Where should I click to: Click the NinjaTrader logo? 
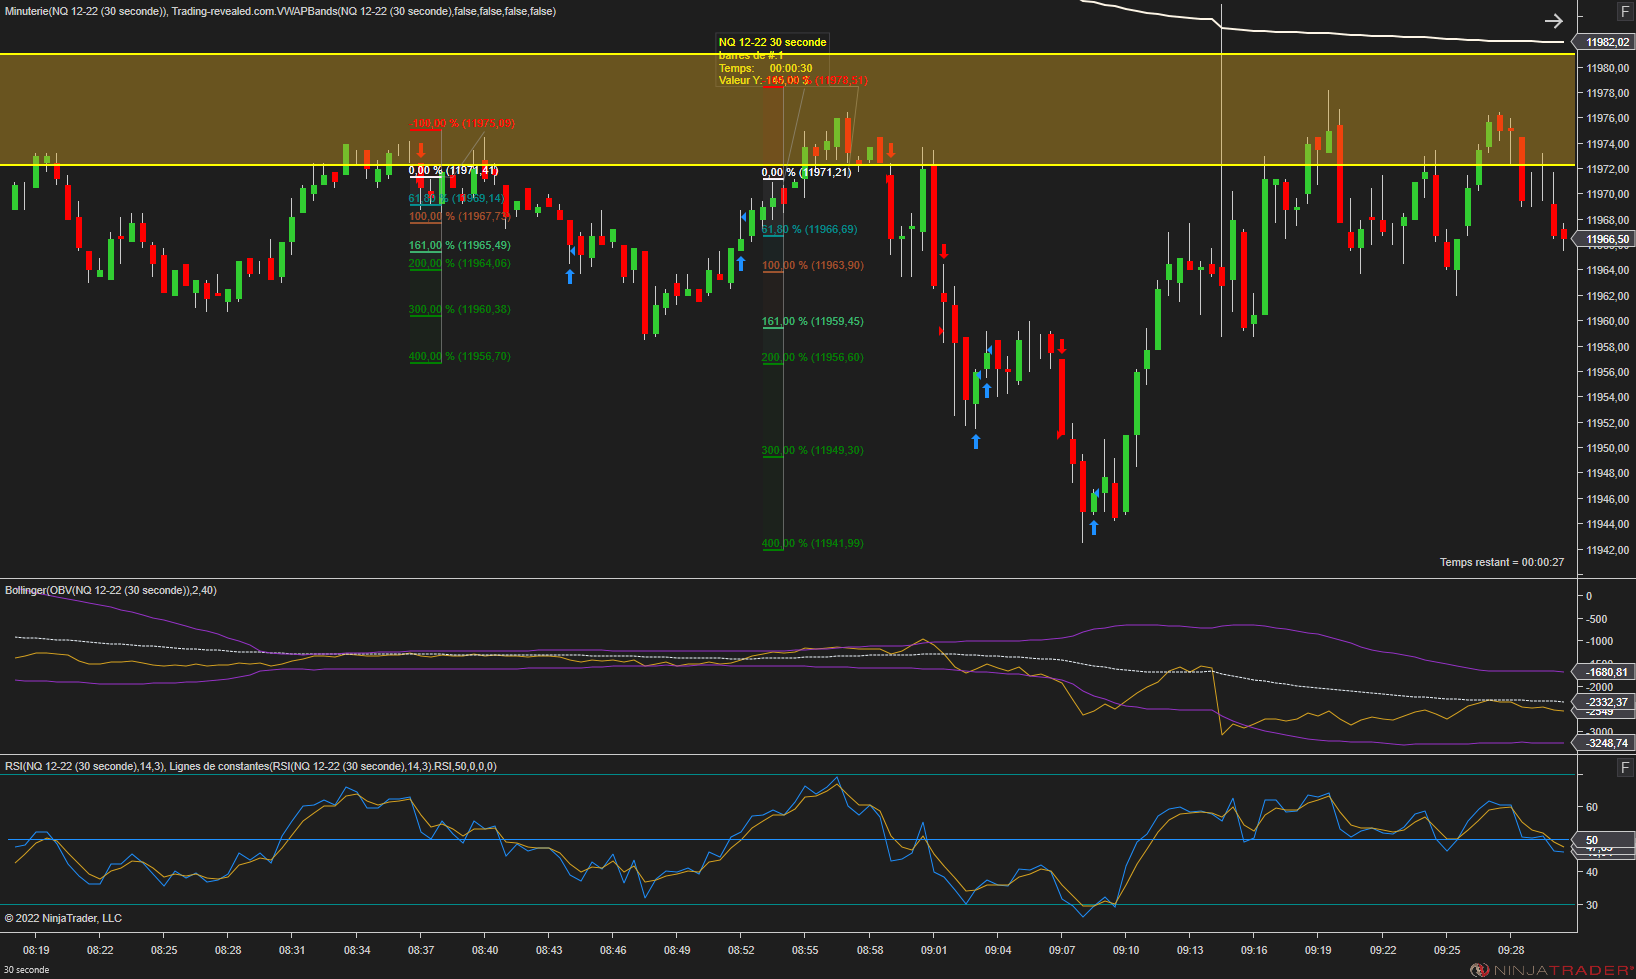point(1552,970)
